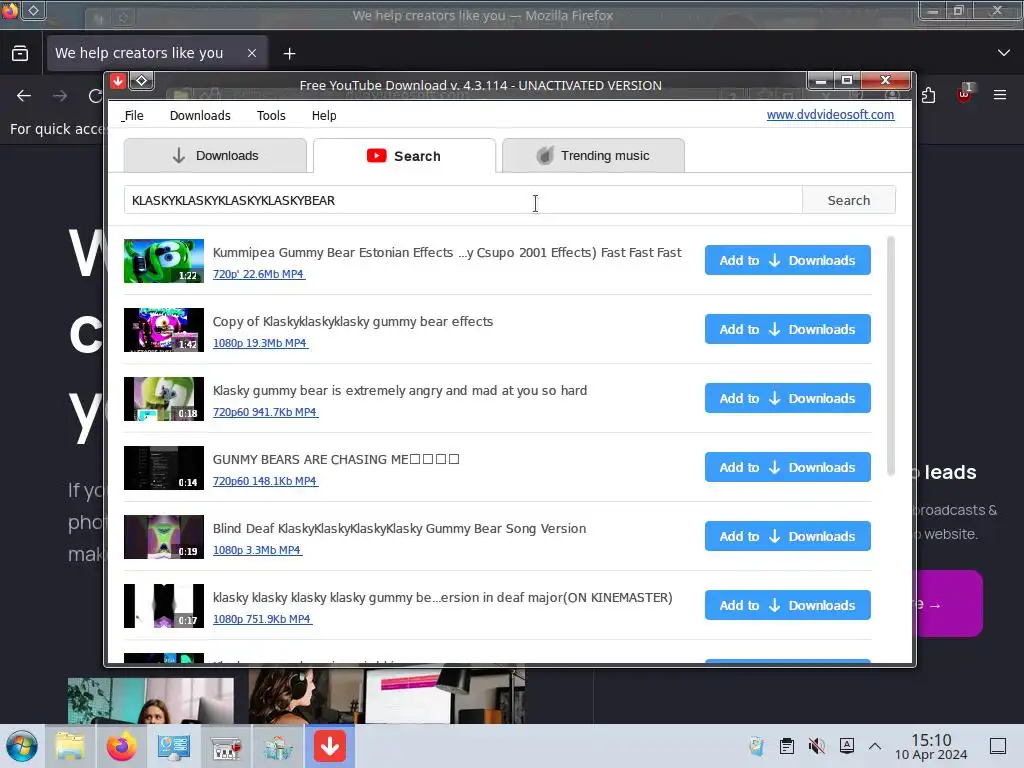The image size is (1024, 768).
Task: Choose 720p60 148.1Kb MP4 format link
Action: coord(265,481)
